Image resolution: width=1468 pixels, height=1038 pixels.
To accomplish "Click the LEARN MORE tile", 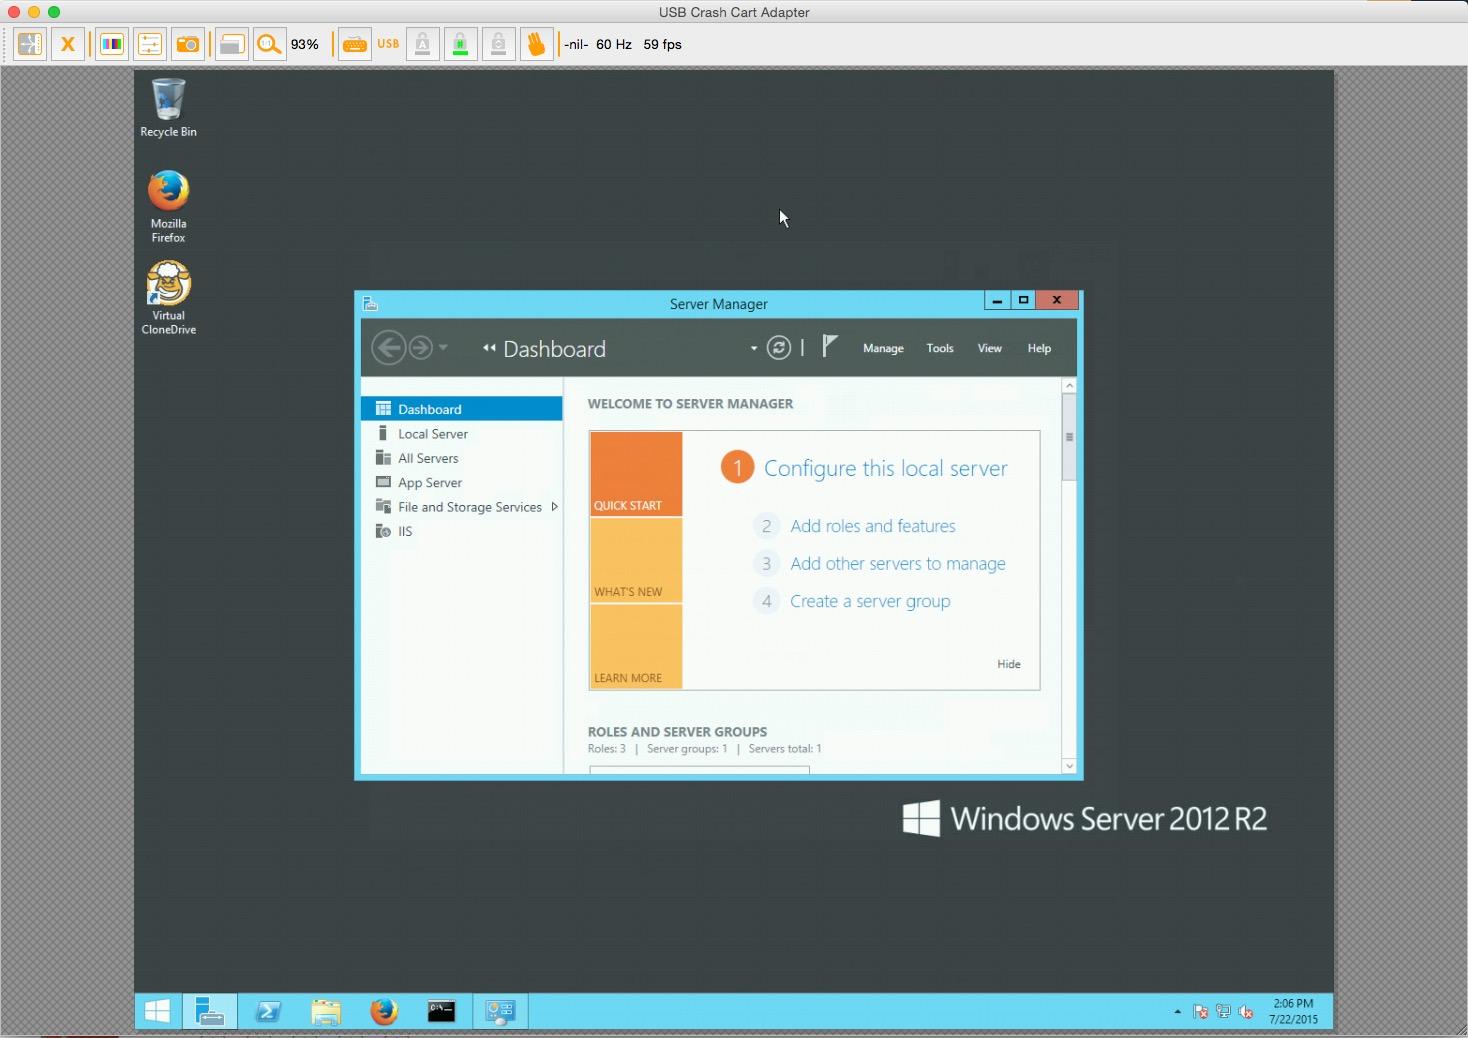I will 636,647.
